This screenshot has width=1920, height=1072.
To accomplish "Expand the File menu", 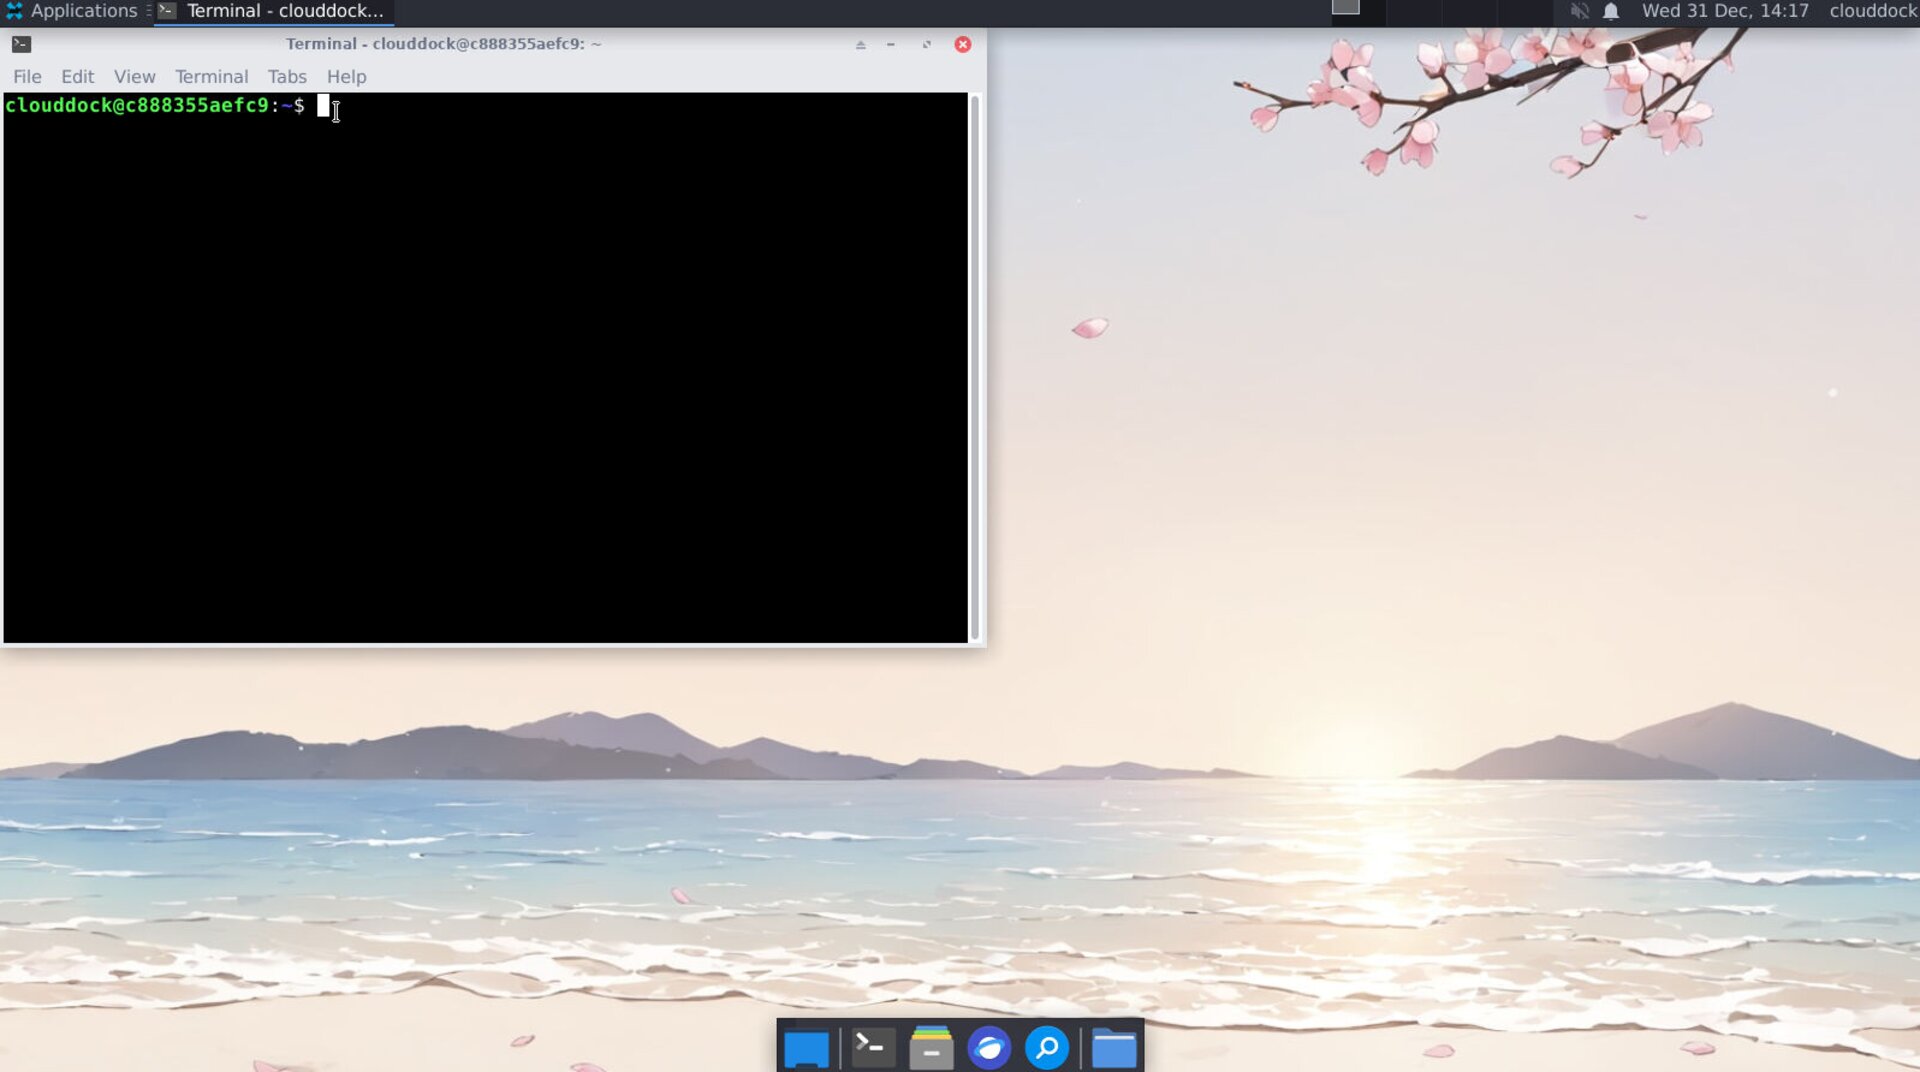I will (x=27, y=77).
